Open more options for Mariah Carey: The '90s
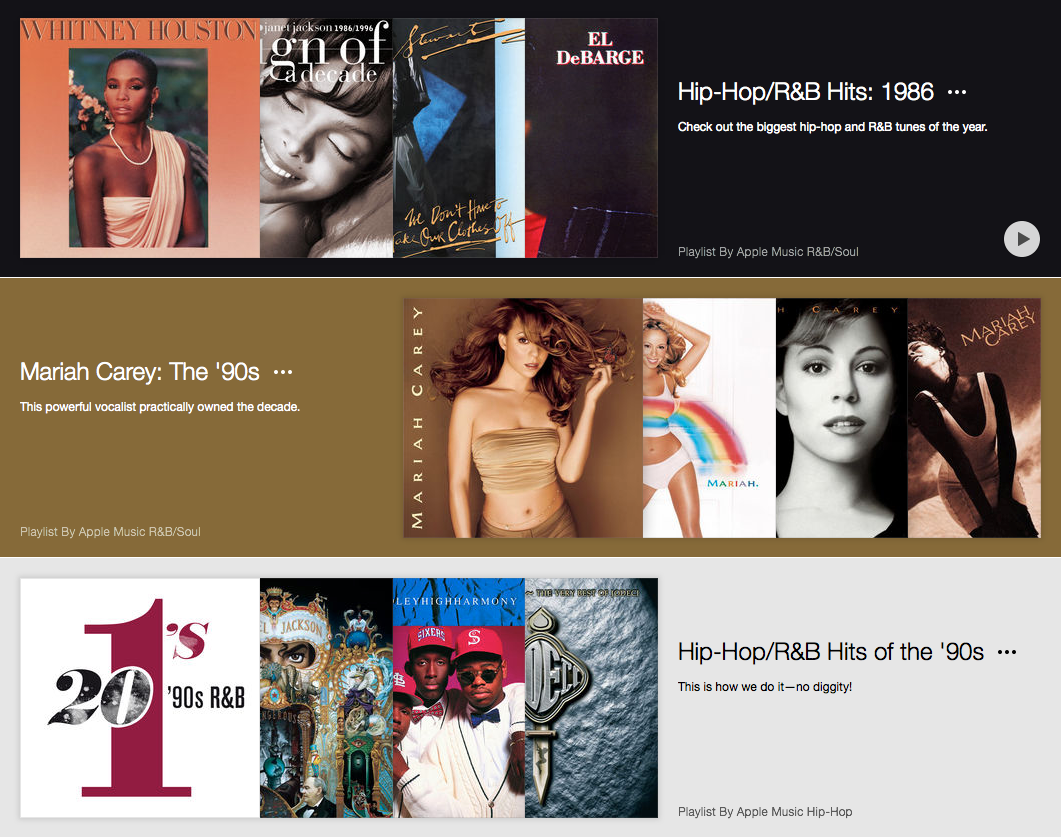1061x837 pixels. pyautogui.click(x=283, y=372)
